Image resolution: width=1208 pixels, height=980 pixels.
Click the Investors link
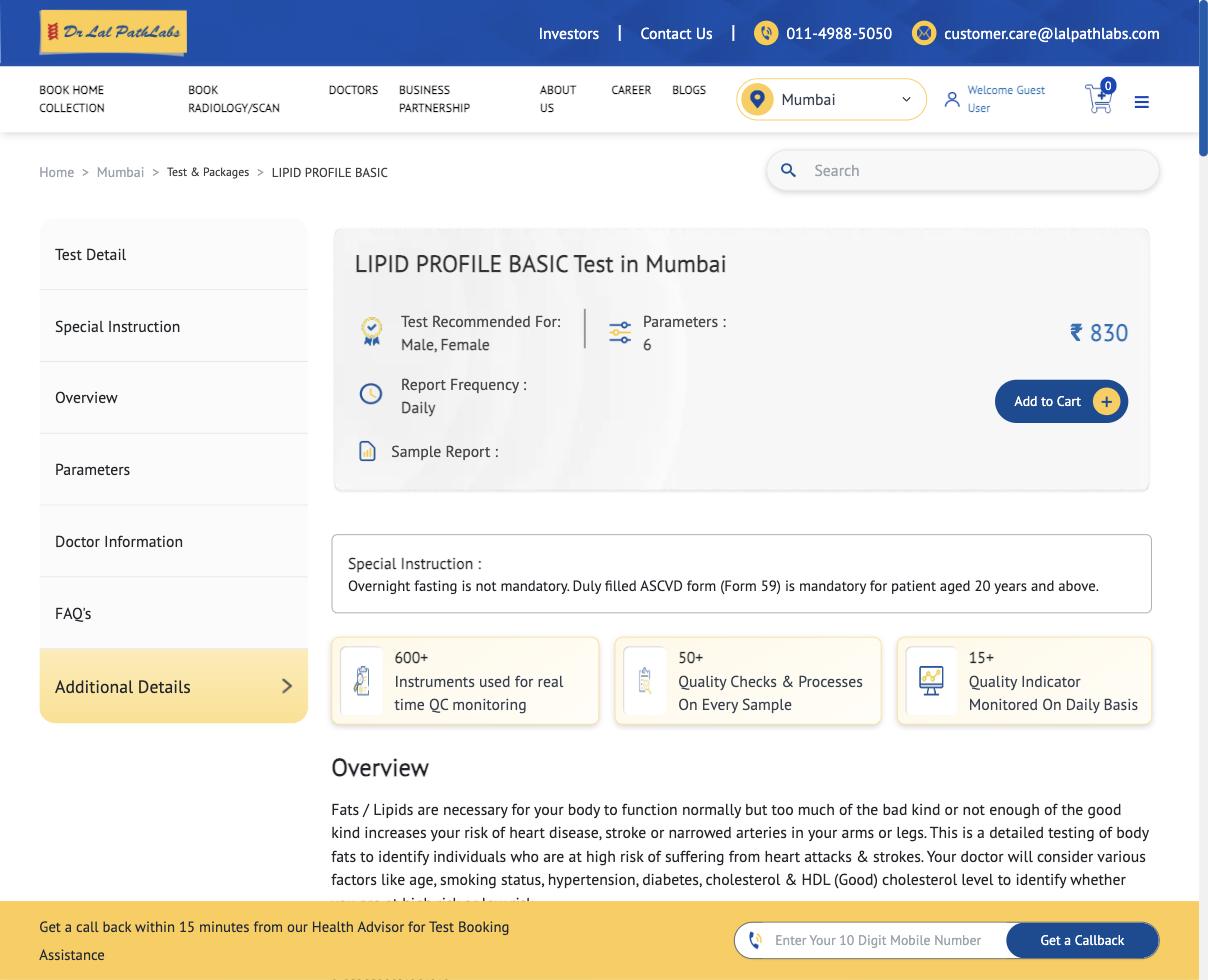569,33
